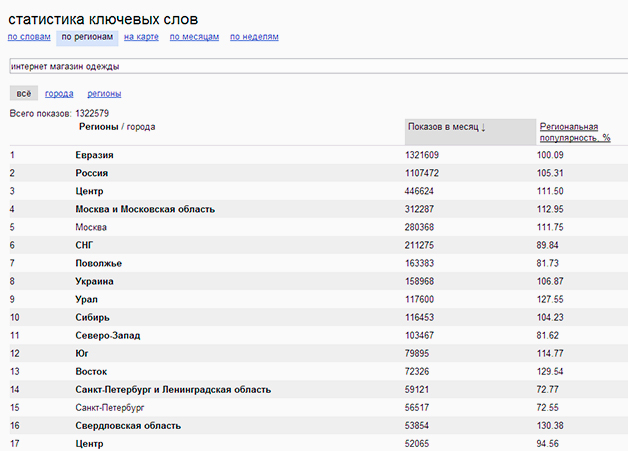Click the value 1321609 for Евразия

click(x=422, y=155)
